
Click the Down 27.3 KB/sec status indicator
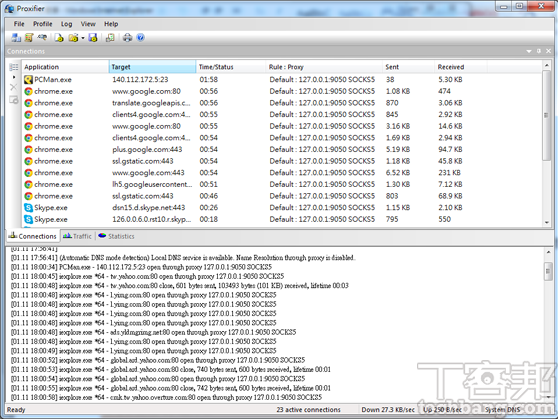(x=388, y=410)
